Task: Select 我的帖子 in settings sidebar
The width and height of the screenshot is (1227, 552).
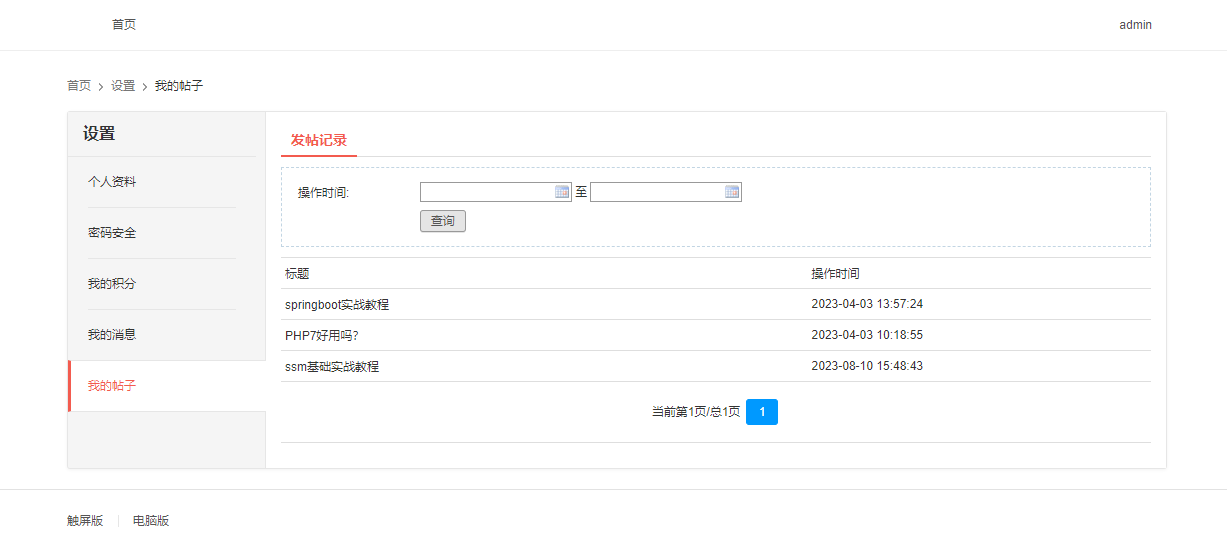Action: [x=112, y=386]
